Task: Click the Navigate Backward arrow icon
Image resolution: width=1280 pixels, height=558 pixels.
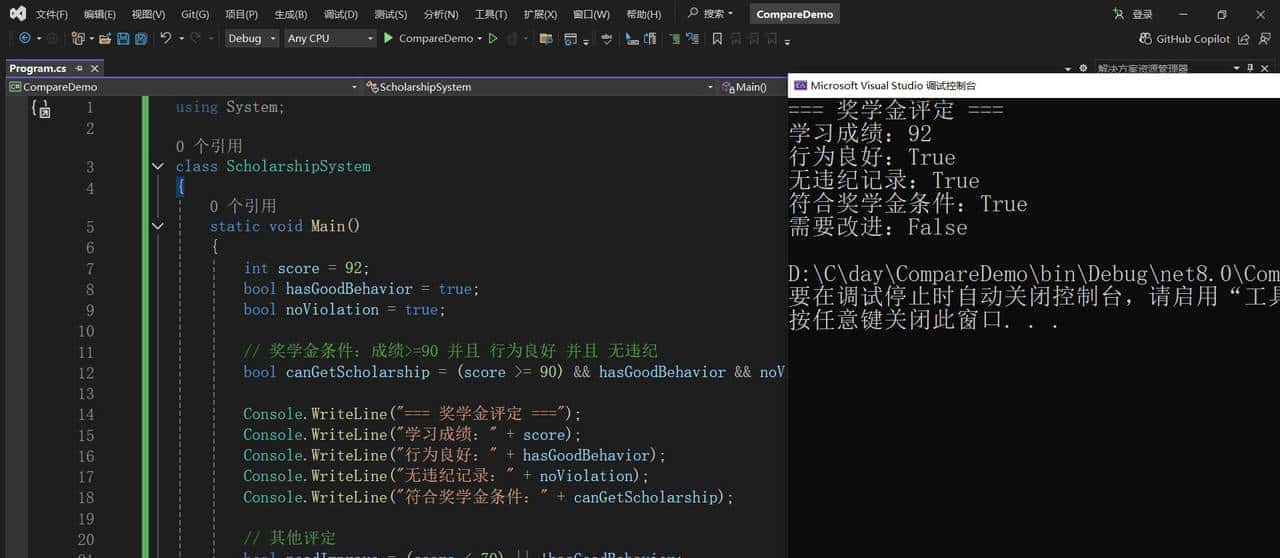Action: coord(25,38)
